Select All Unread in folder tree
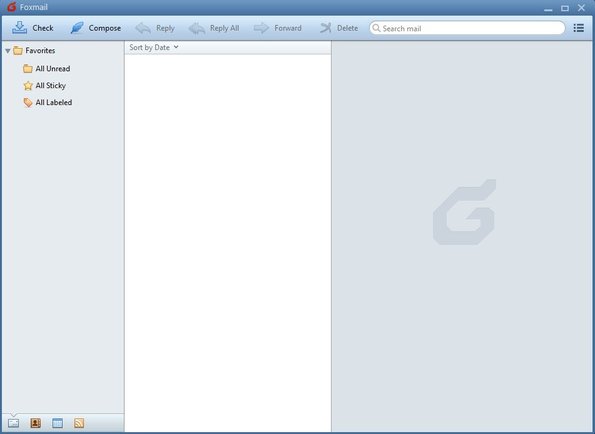 (53, 69)
